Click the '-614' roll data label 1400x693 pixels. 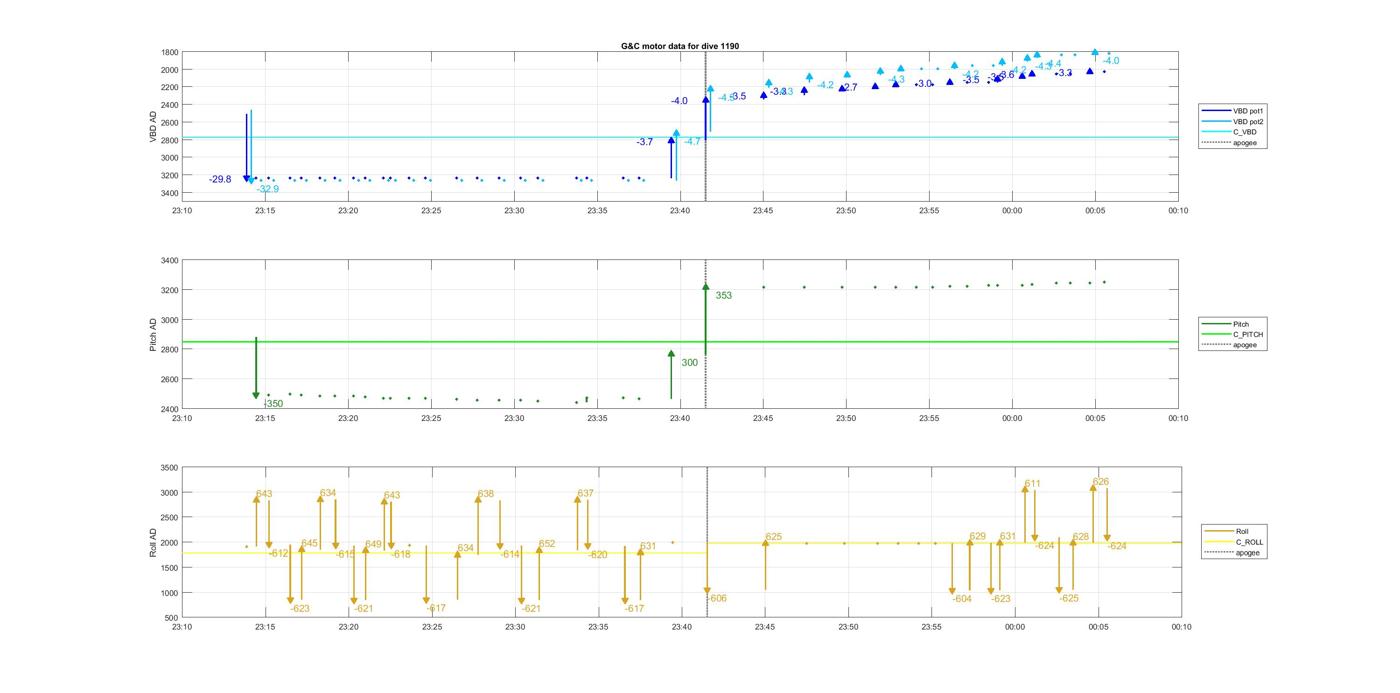(x=510, y=554)
